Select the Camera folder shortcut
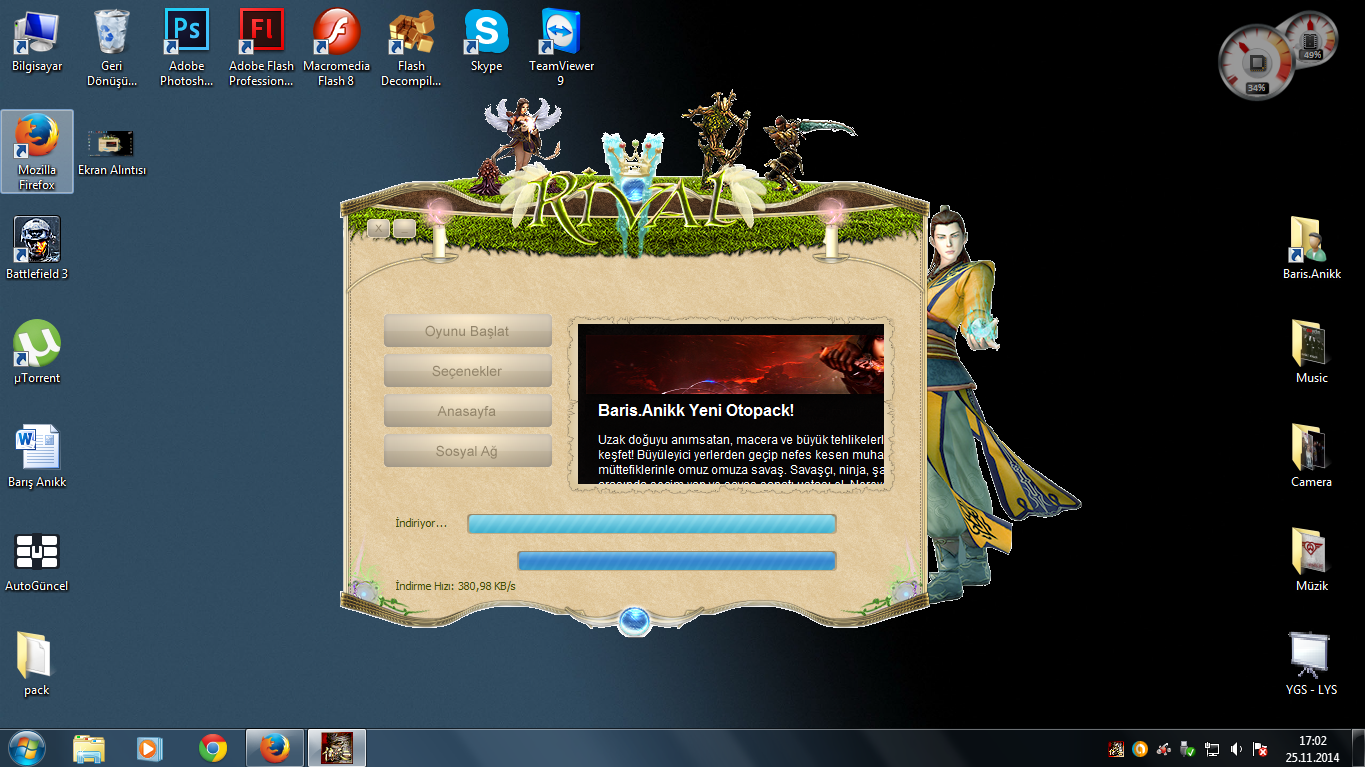 point(1311,456)
